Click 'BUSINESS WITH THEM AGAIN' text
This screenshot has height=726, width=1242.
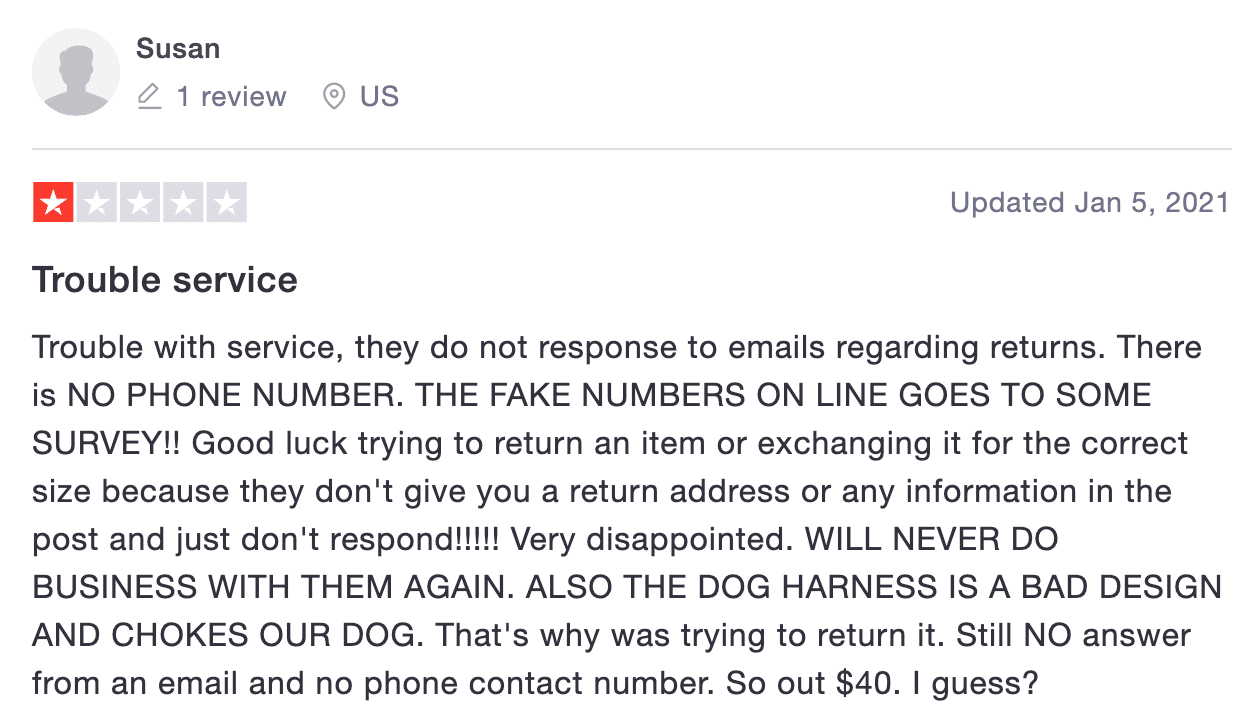point(269,588)
